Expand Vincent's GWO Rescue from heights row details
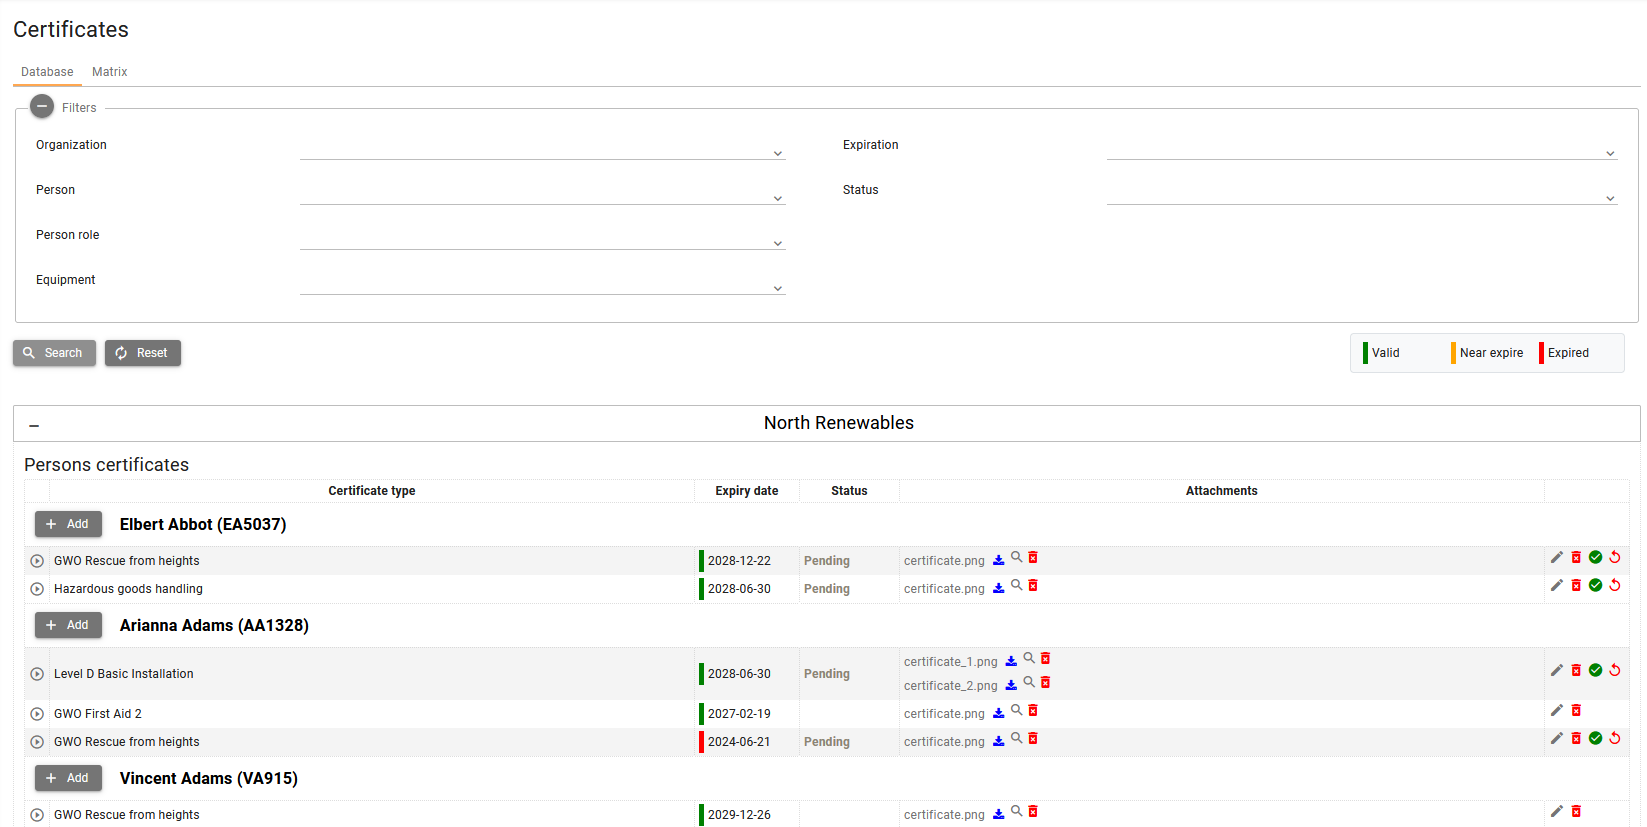Viewport: 1647px width, 827px height. pyautogui.click(x=37, y=815)
